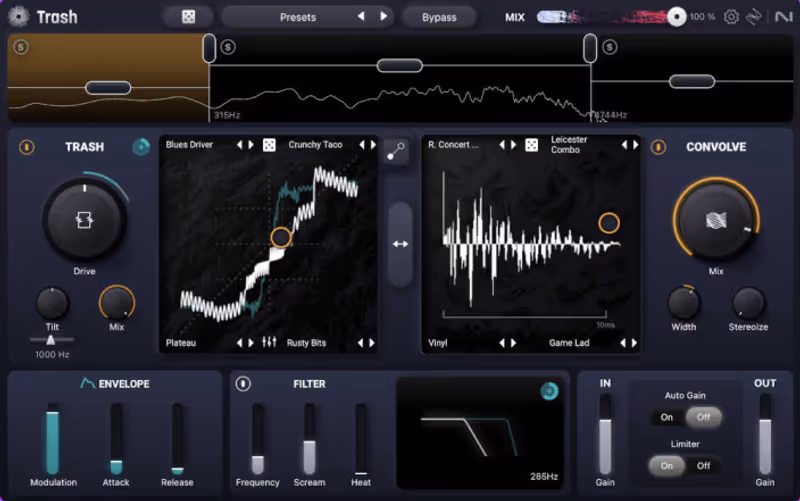This screenshot has width=800, height=501.
Task: Select next Rusty Bits distortion type
Action: (x=372, y=343)
